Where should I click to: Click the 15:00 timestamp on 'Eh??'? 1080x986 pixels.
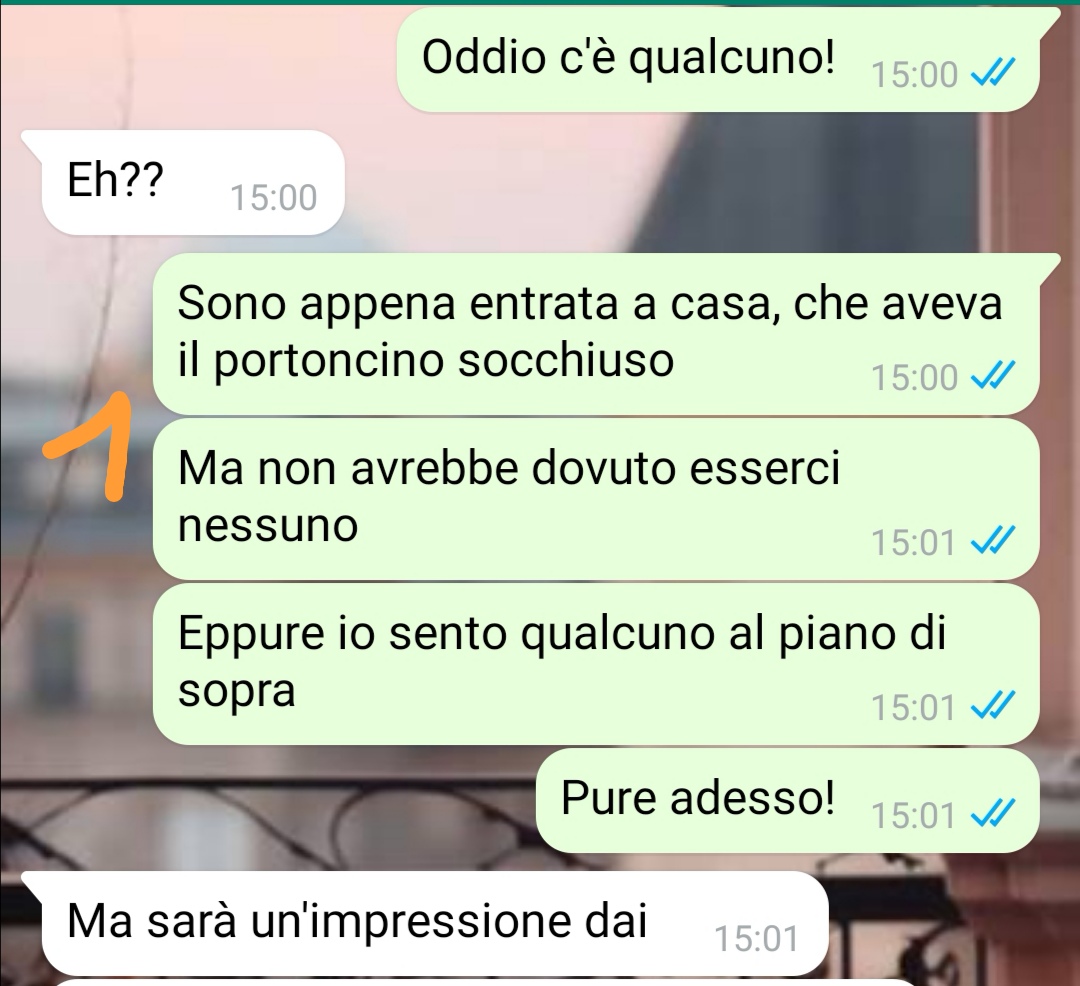point(273,198)
